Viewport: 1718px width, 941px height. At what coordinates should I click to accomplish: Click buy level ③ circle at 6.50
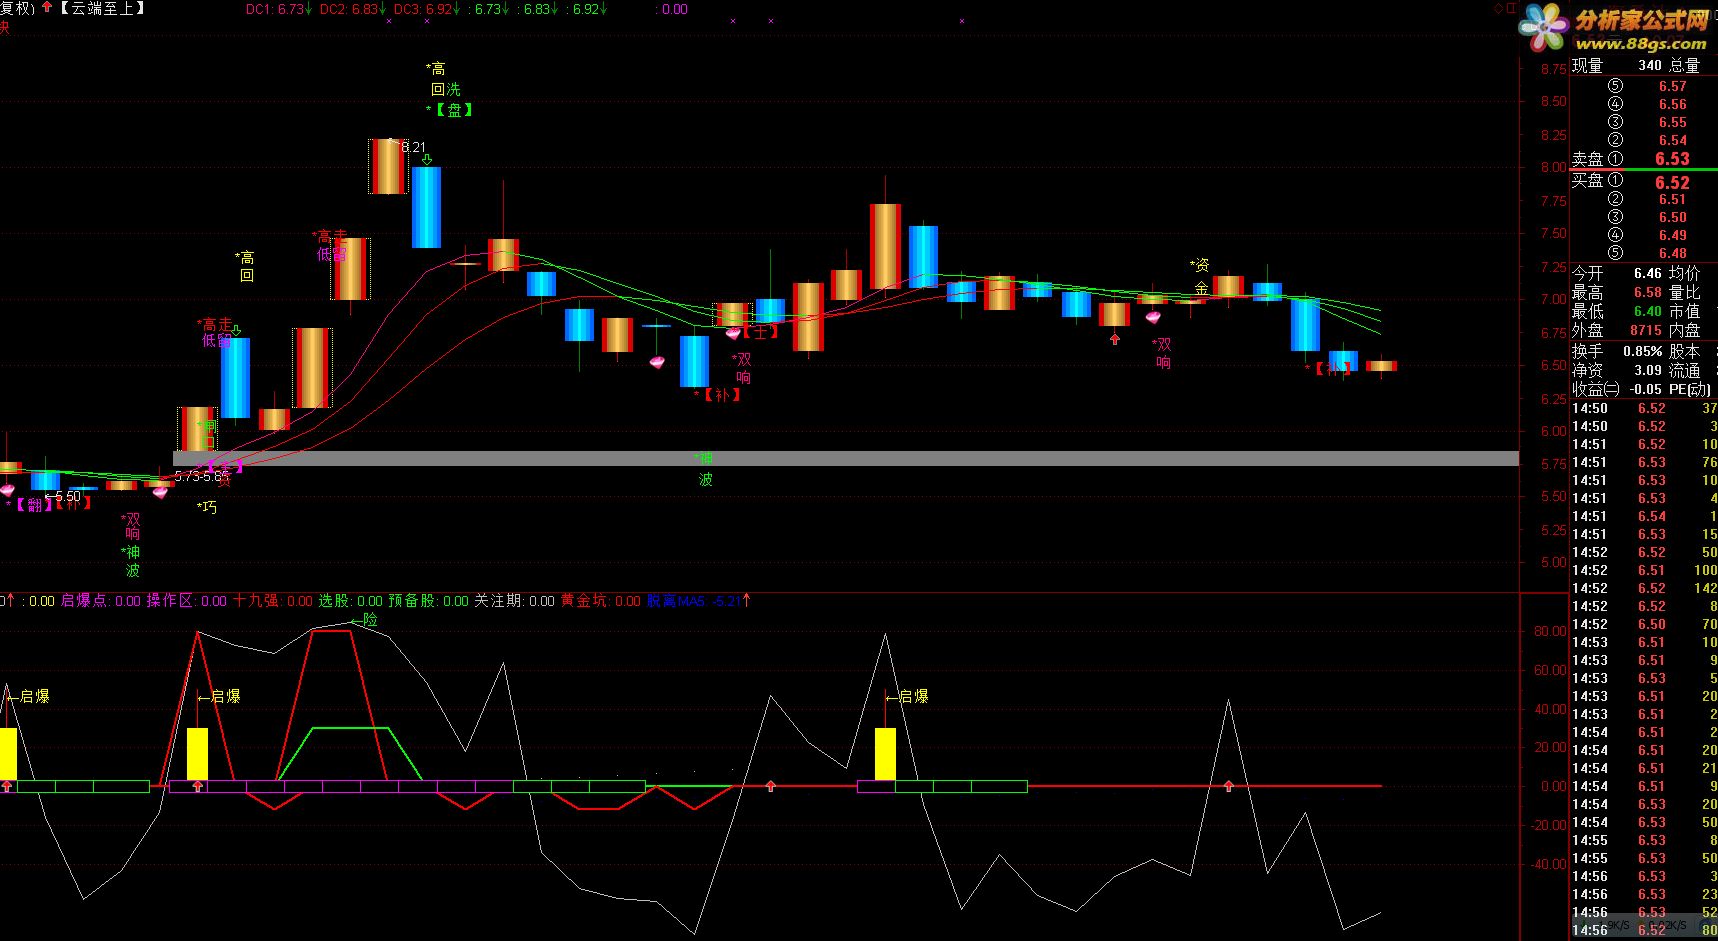(1615, 217)
